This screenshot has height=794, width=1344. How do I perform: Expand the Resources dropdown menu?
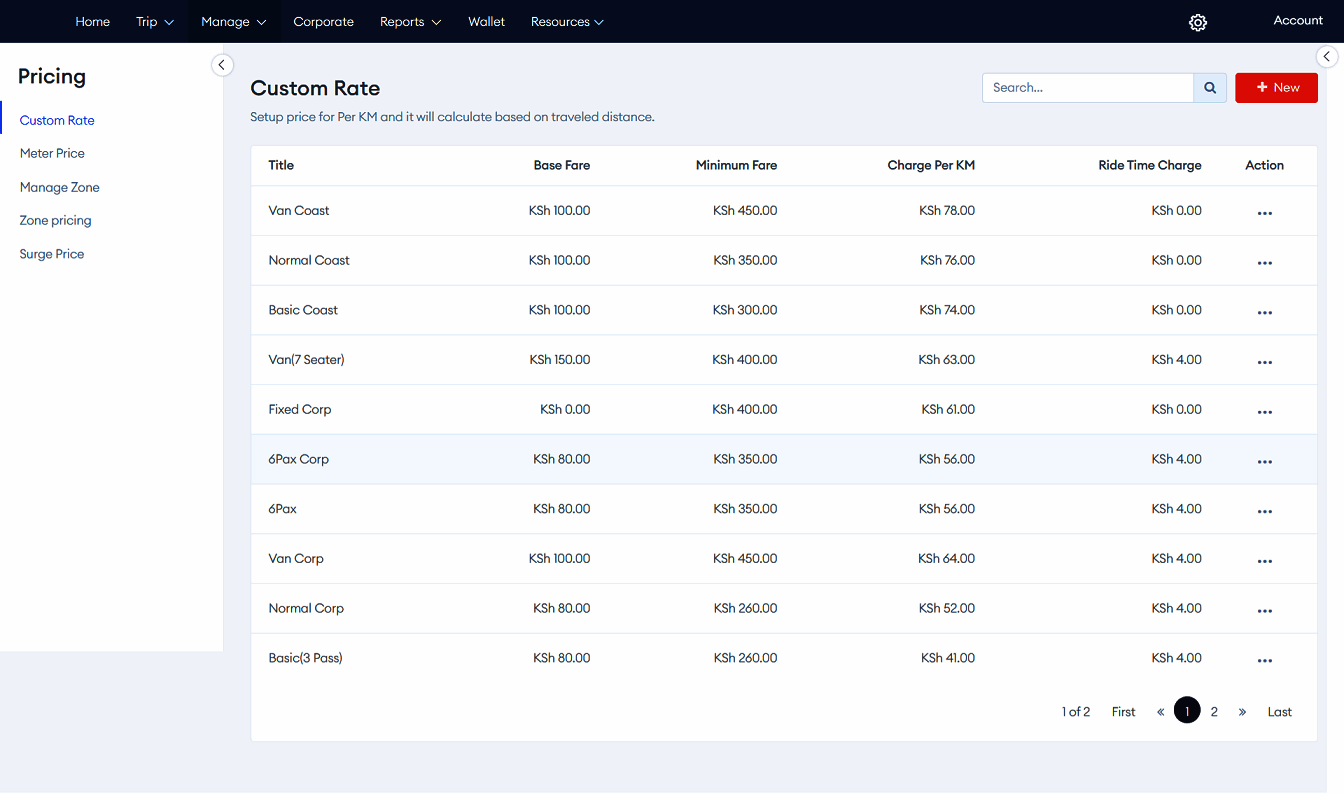point(567,22)
